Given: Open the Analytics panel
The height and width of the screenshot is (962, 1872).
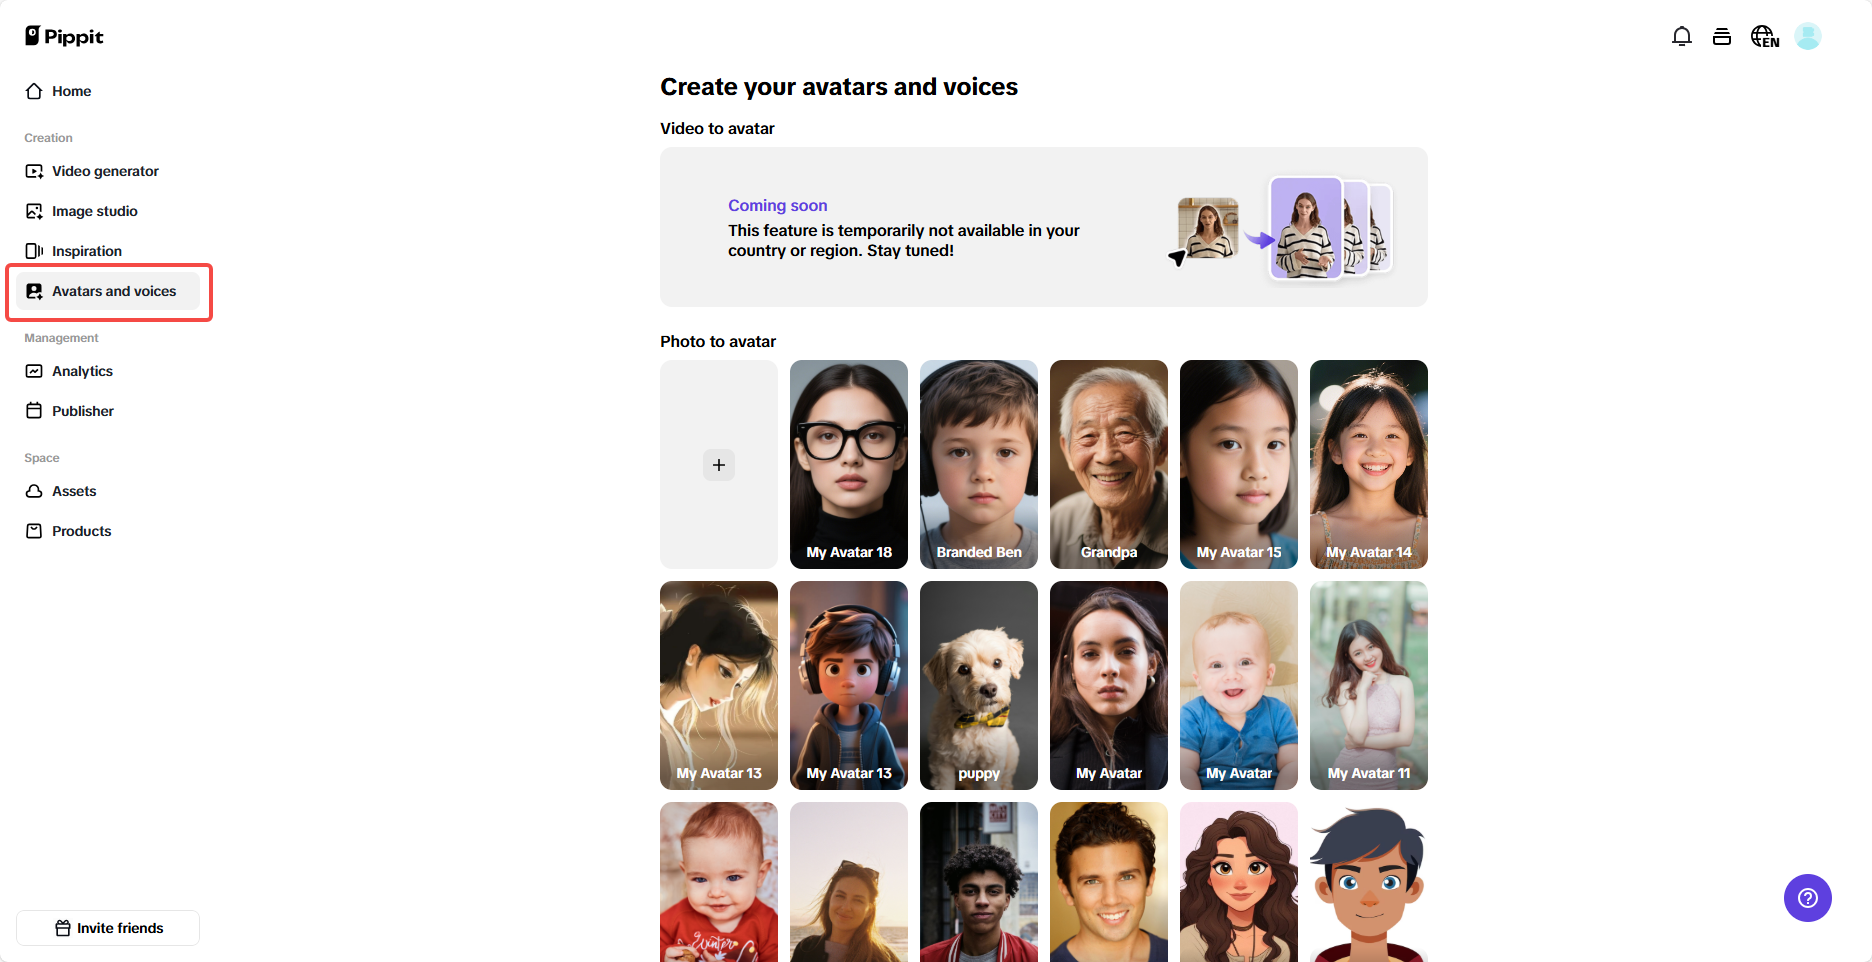Looking at the screenshot, I should tap(82, 371).
